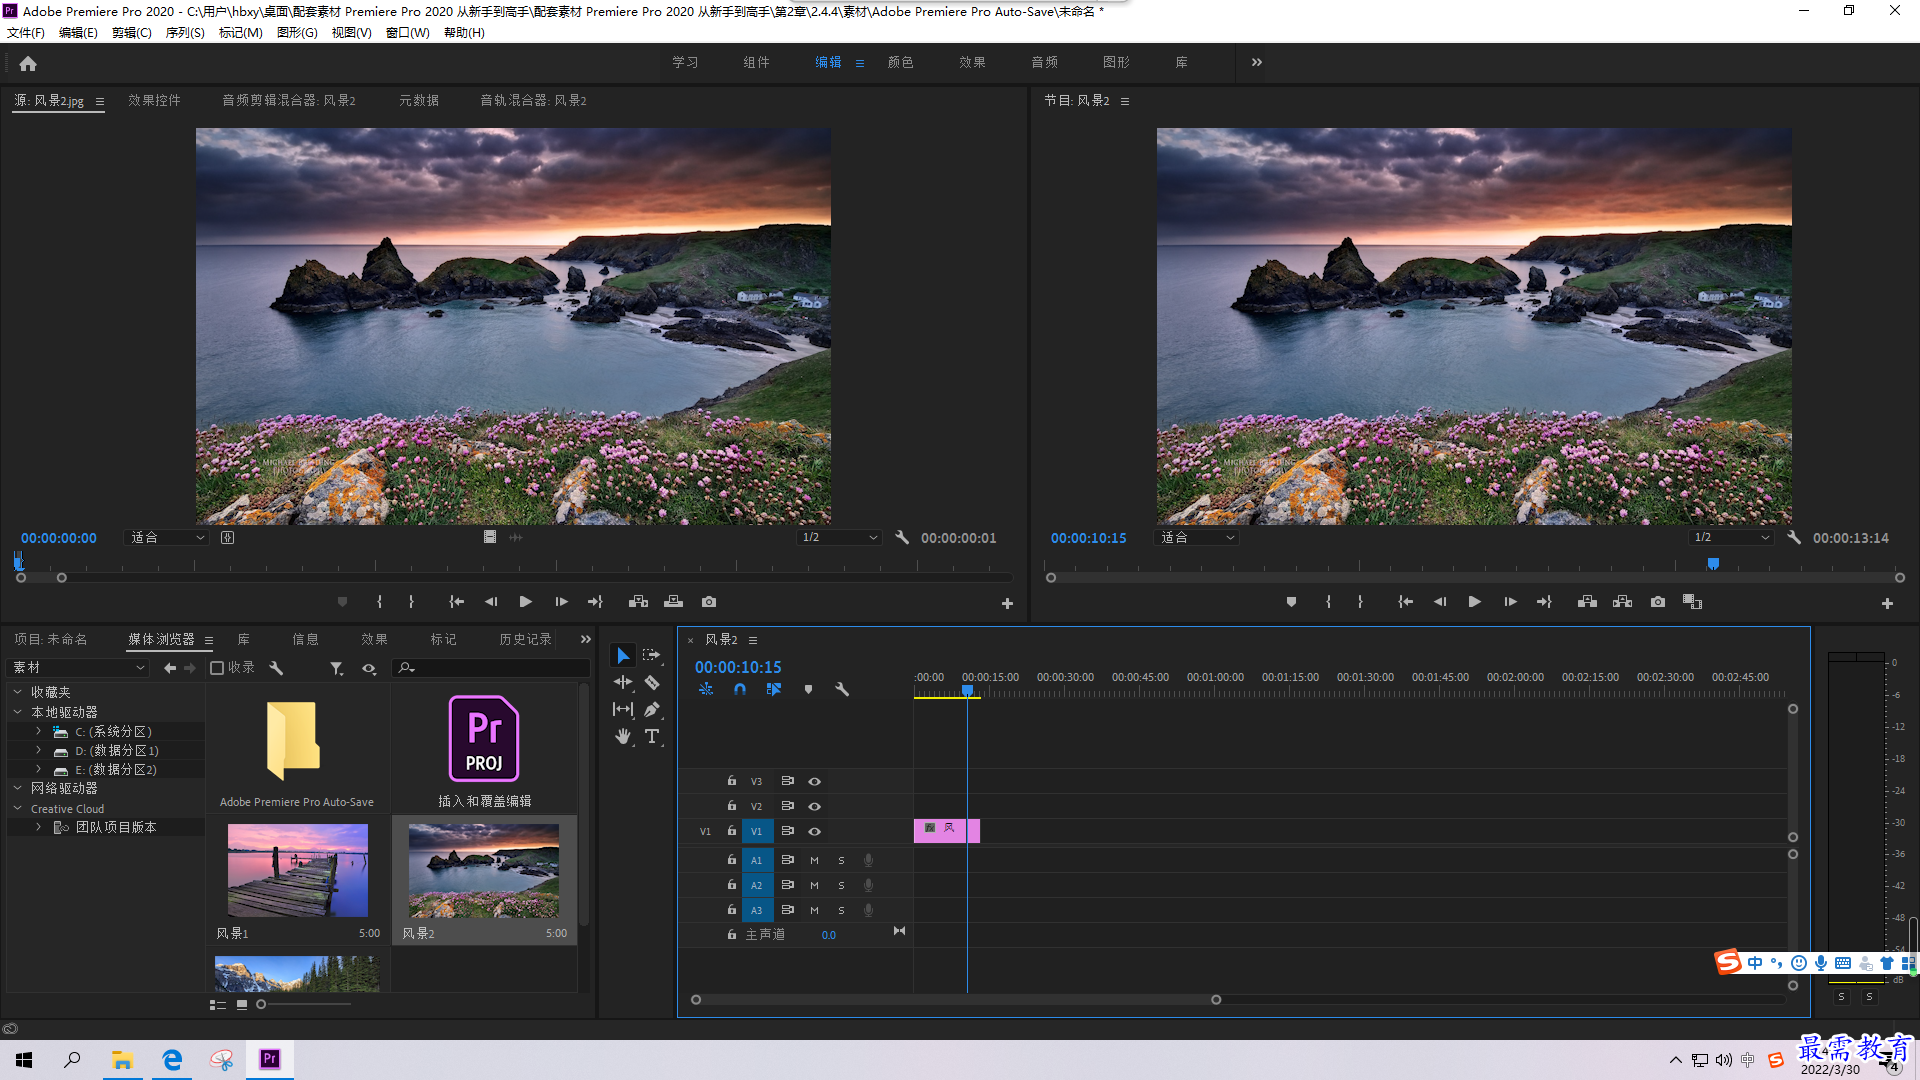Collapse the 收藏夹 tree node

point(17,692)
